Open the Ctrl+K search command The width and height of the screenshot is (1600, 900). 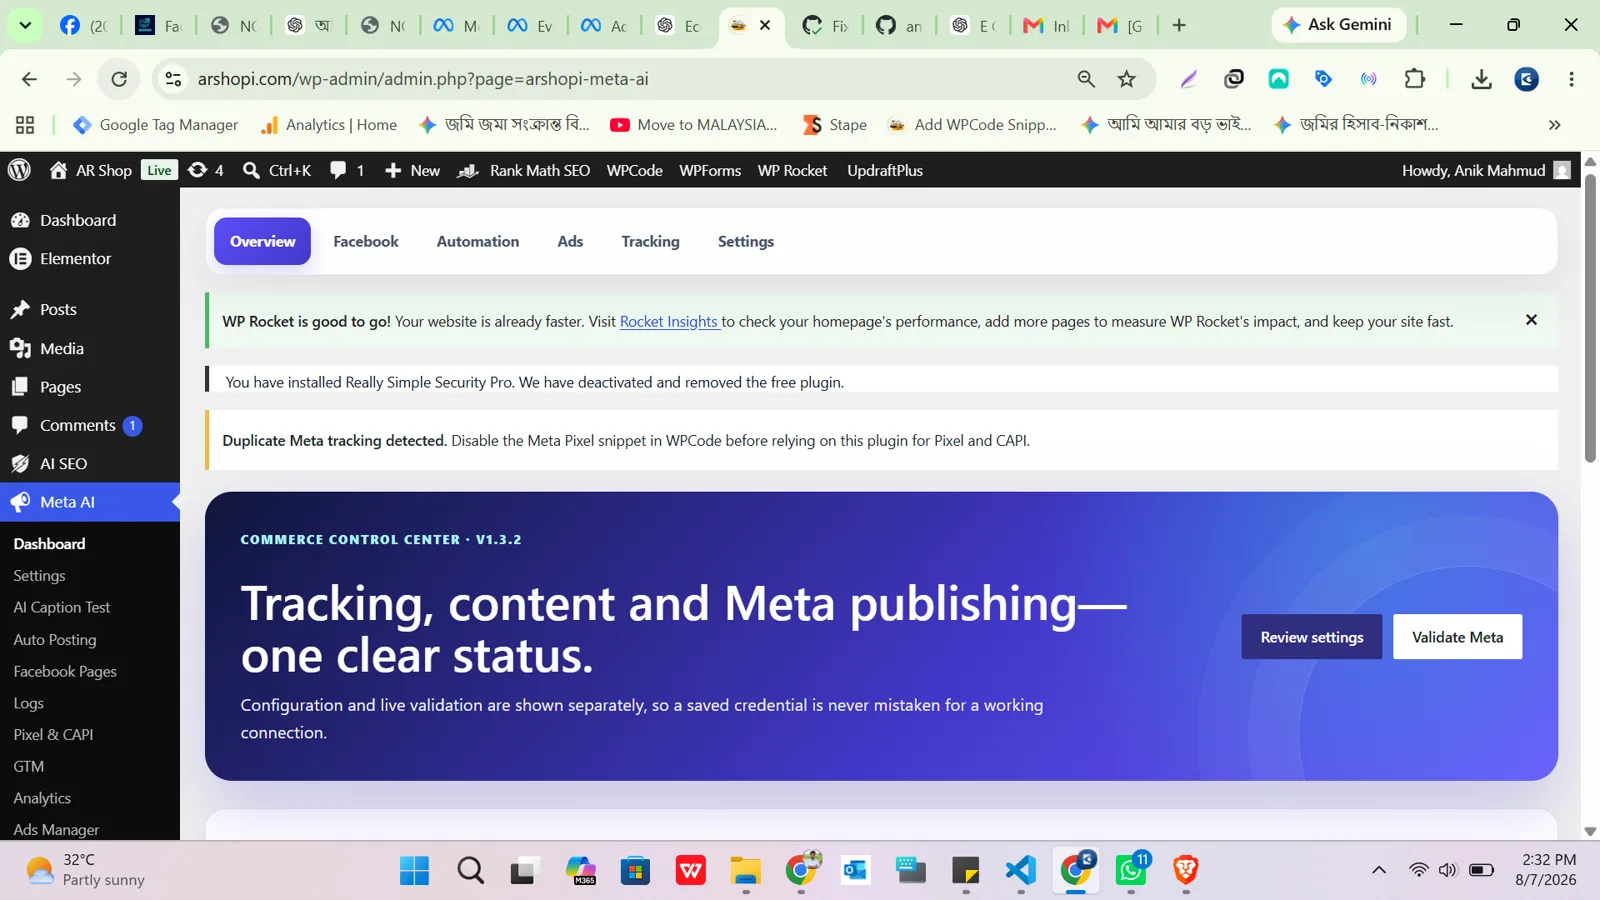pyautogui.click(x=277, y=170)
